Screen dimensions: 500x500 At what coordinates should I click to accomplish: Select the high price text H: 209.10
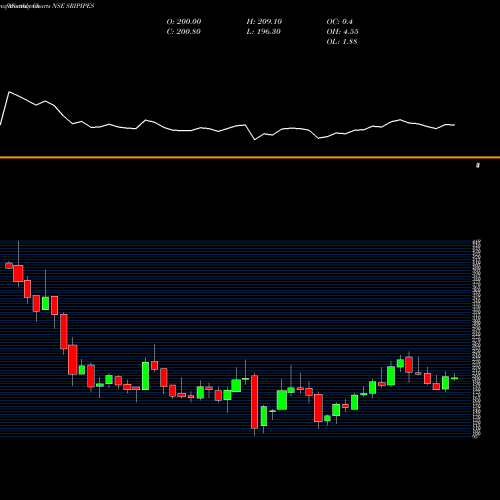coord(264,22)
